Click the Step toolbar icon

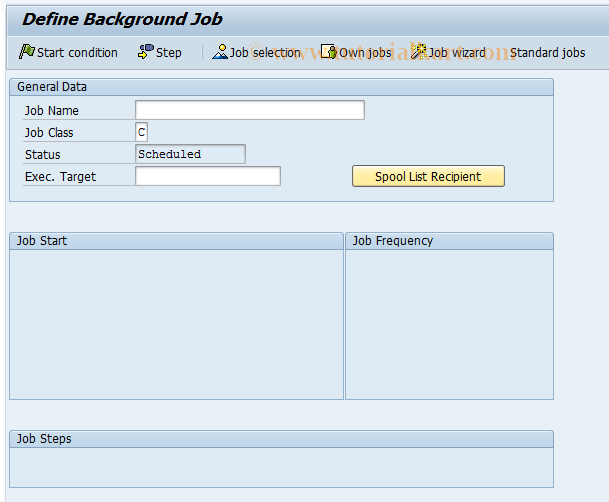coord(146,52)
